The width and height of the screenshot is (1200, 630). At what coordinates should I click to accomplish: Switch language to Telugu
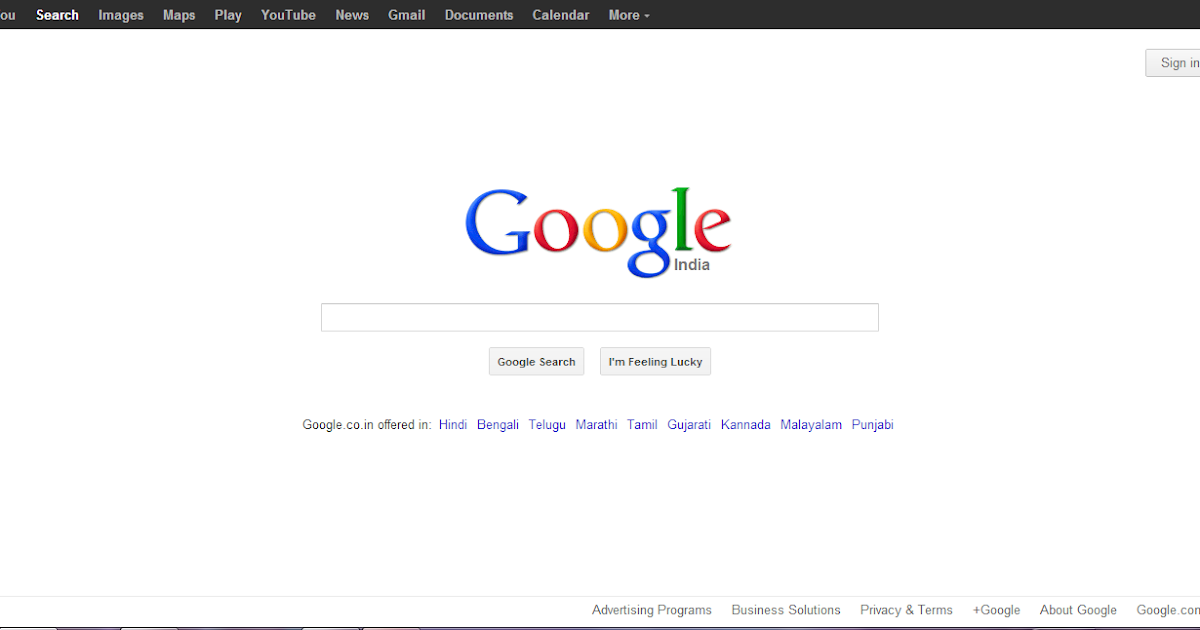click(547, 425)
